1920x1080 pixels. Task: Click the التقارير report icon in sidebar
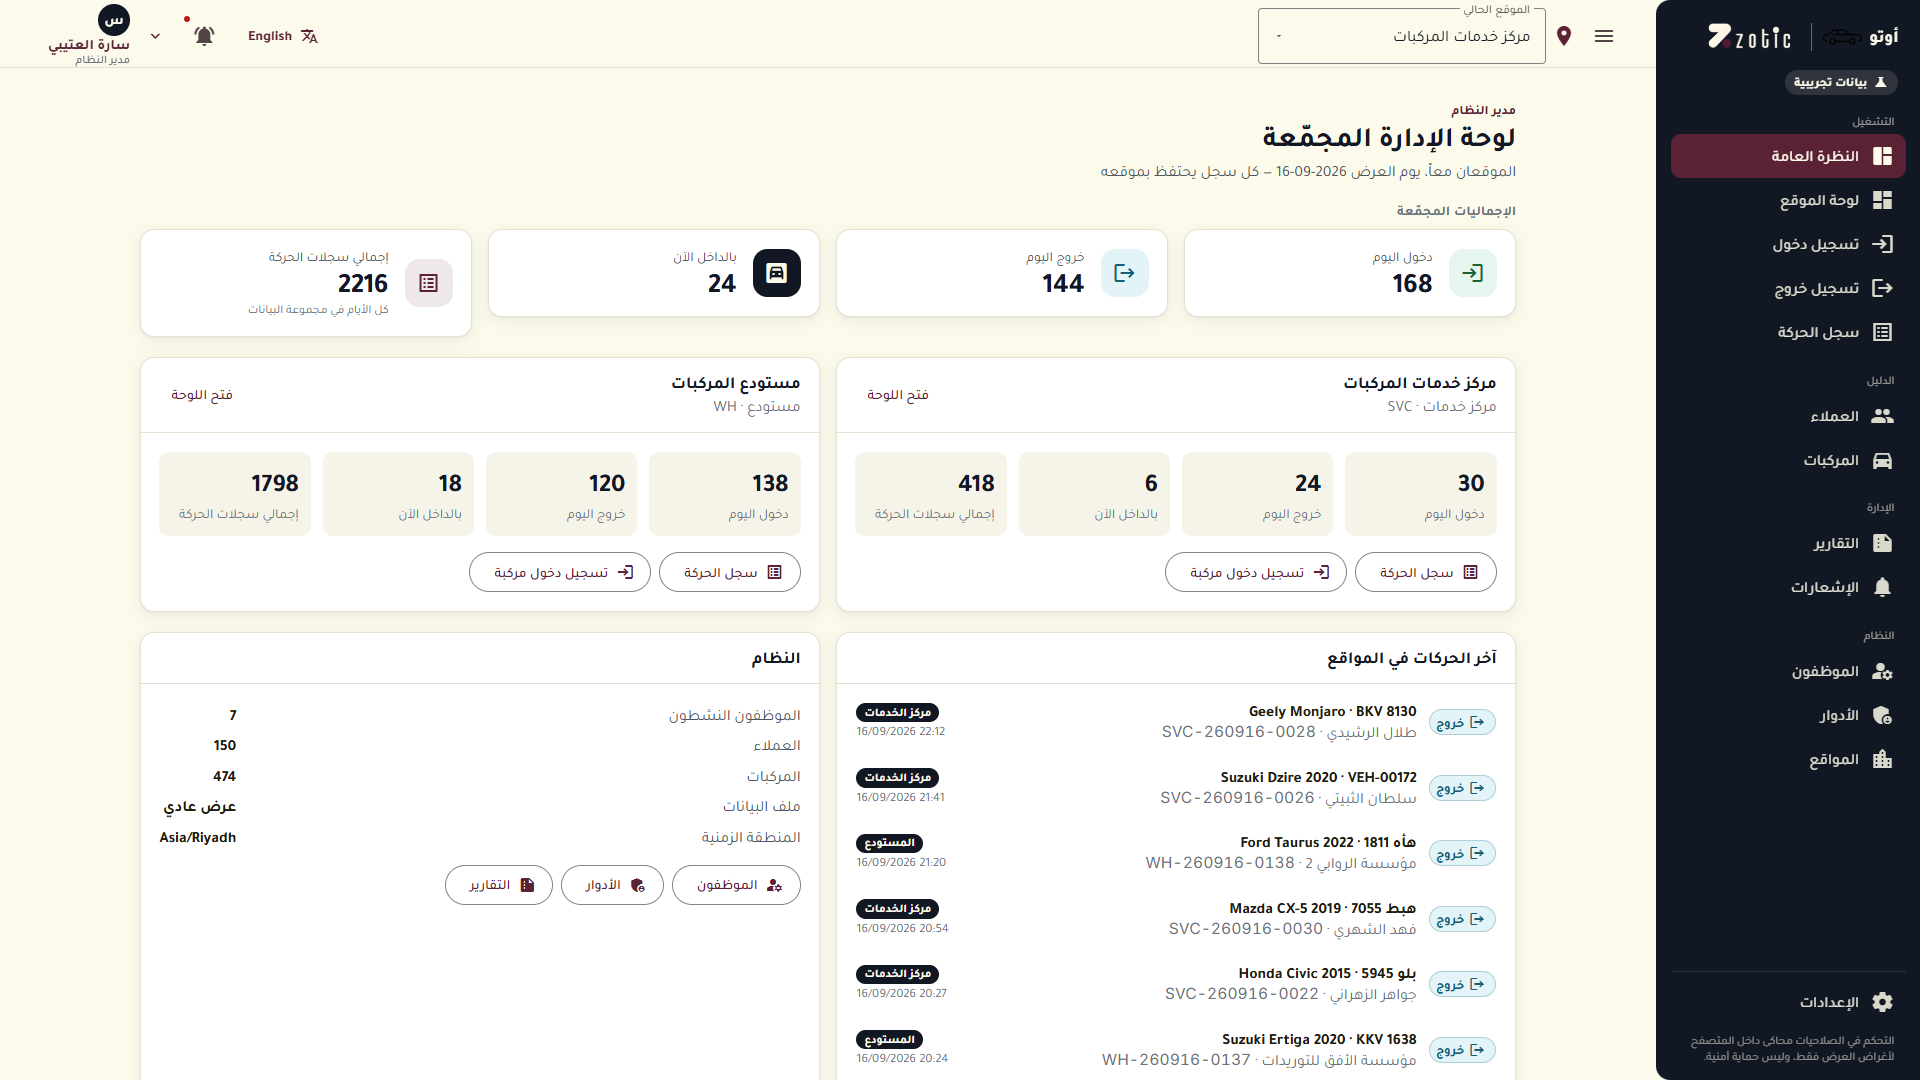pos(1882,543)
